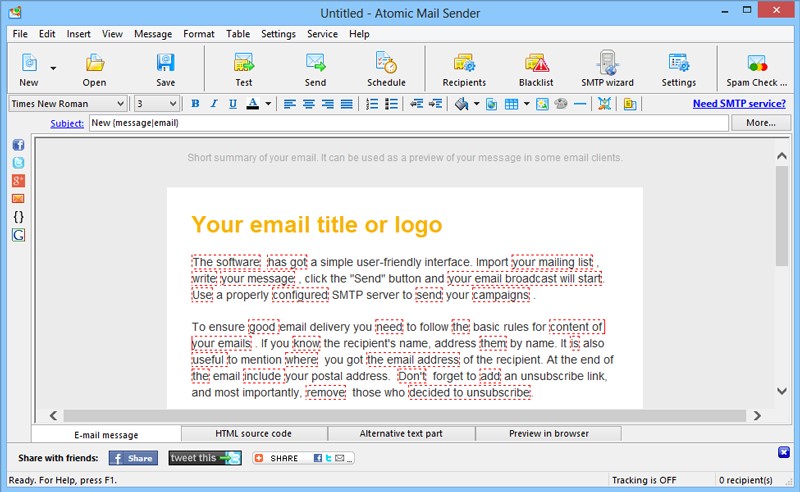
Task: Click the More... button
Action: click(x=760, y=123)
